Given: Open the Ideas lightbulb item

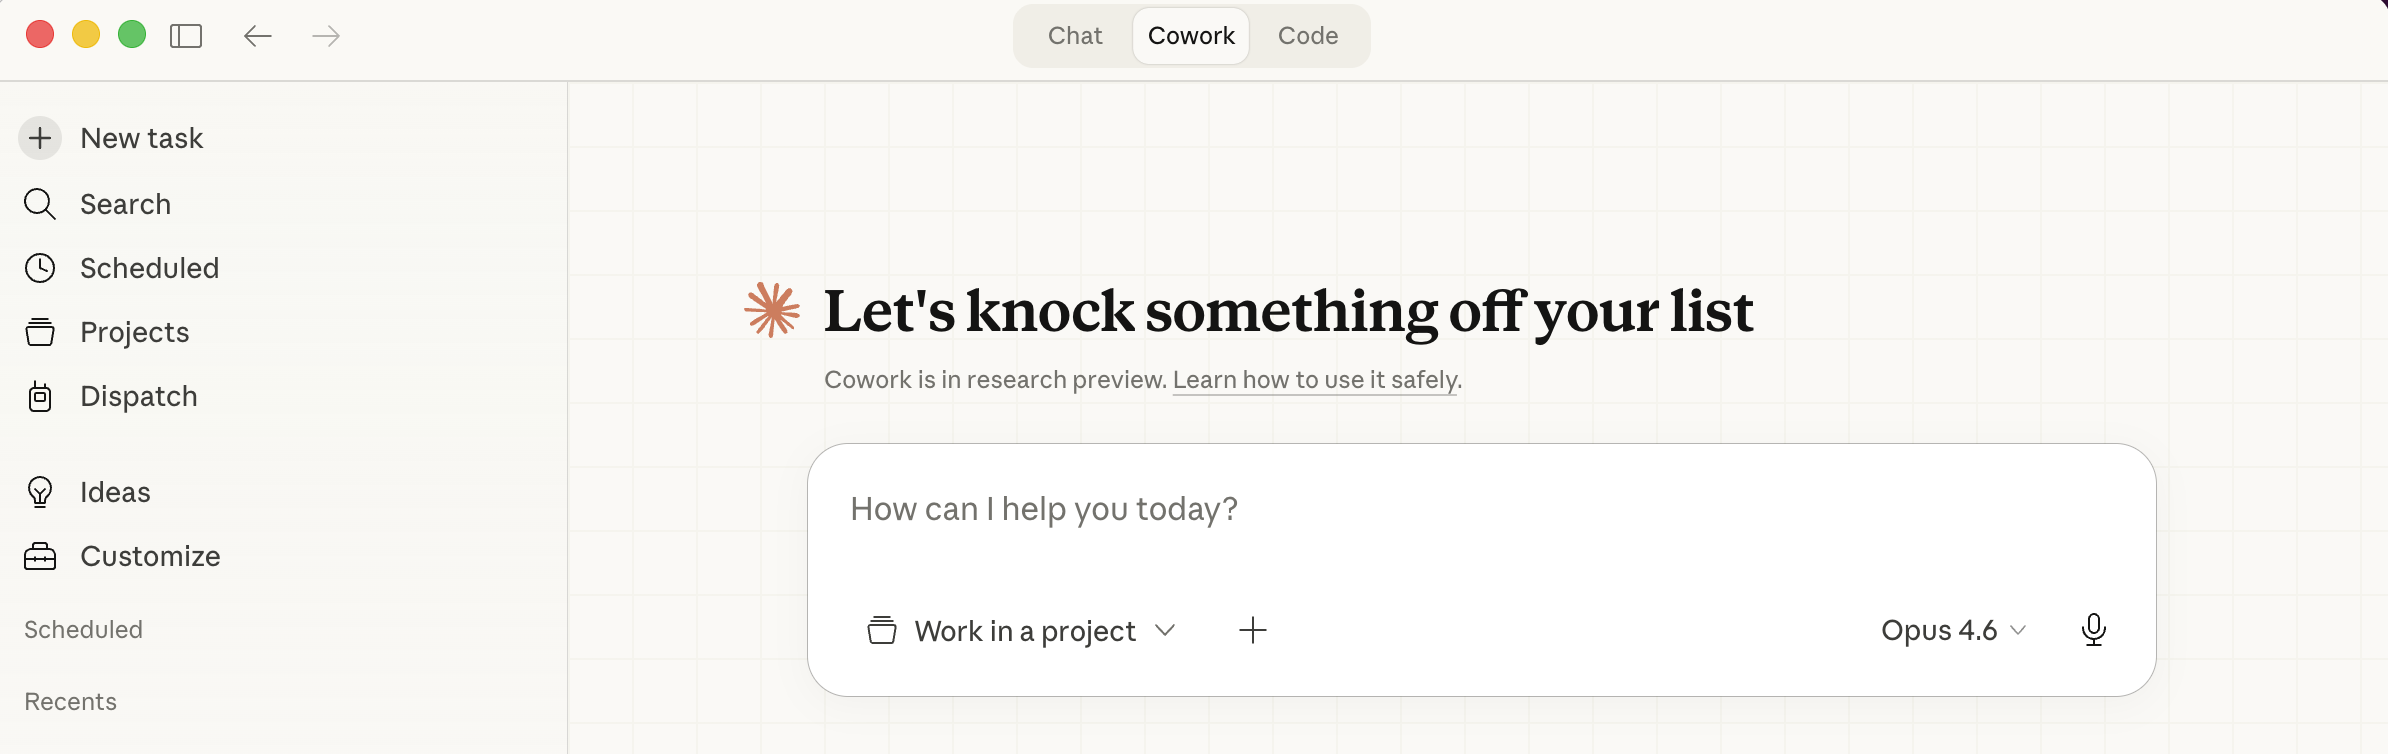Looking at the screenshot, I should tap(40, 492).
